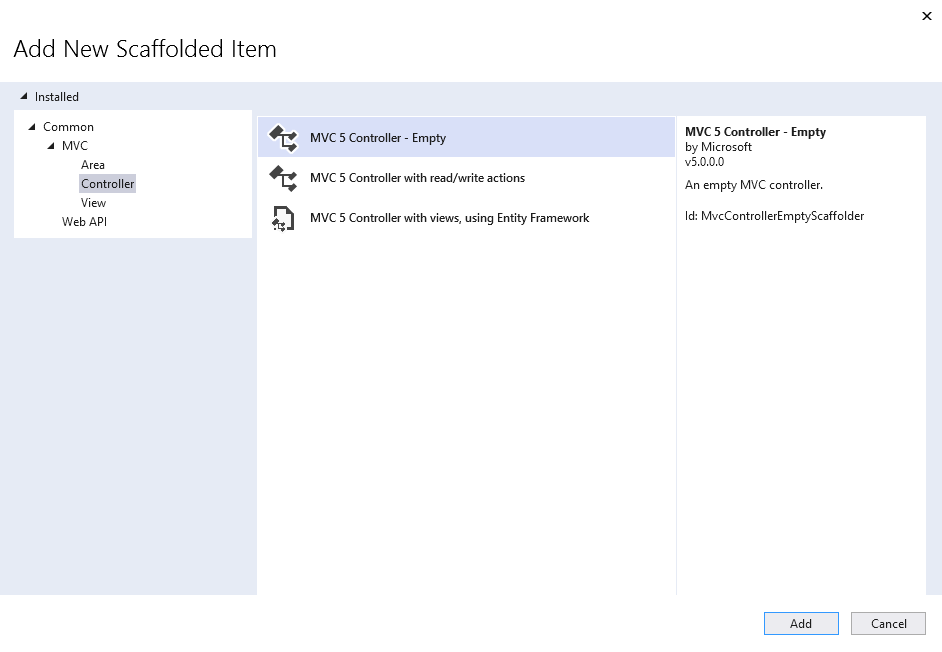
Task: Collapse the Common tree node arrow
Action: click(32, 127)
